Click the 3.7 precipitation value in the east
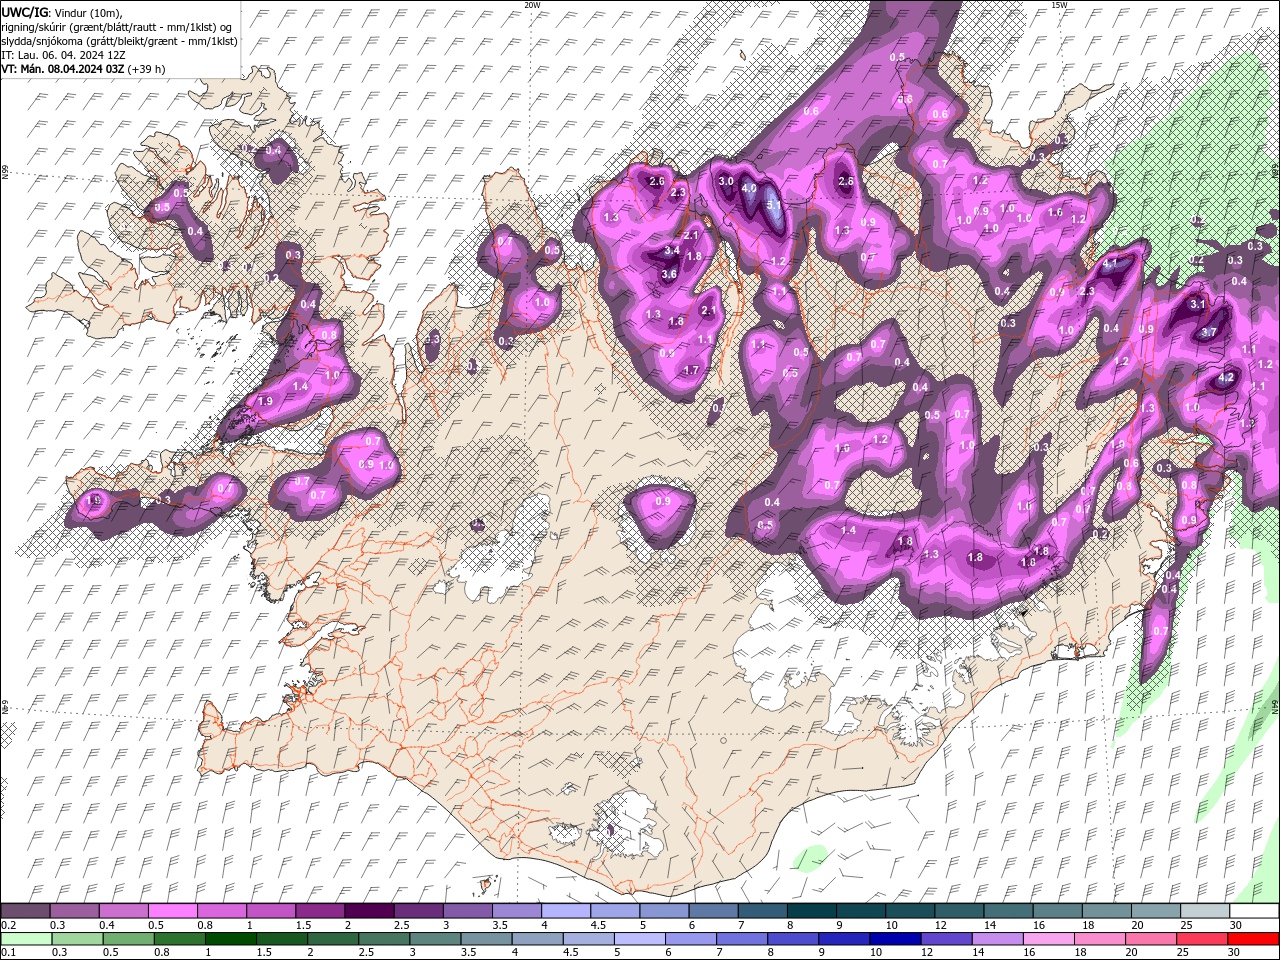Screen dimensions: 1280x960 point(1208,332)
